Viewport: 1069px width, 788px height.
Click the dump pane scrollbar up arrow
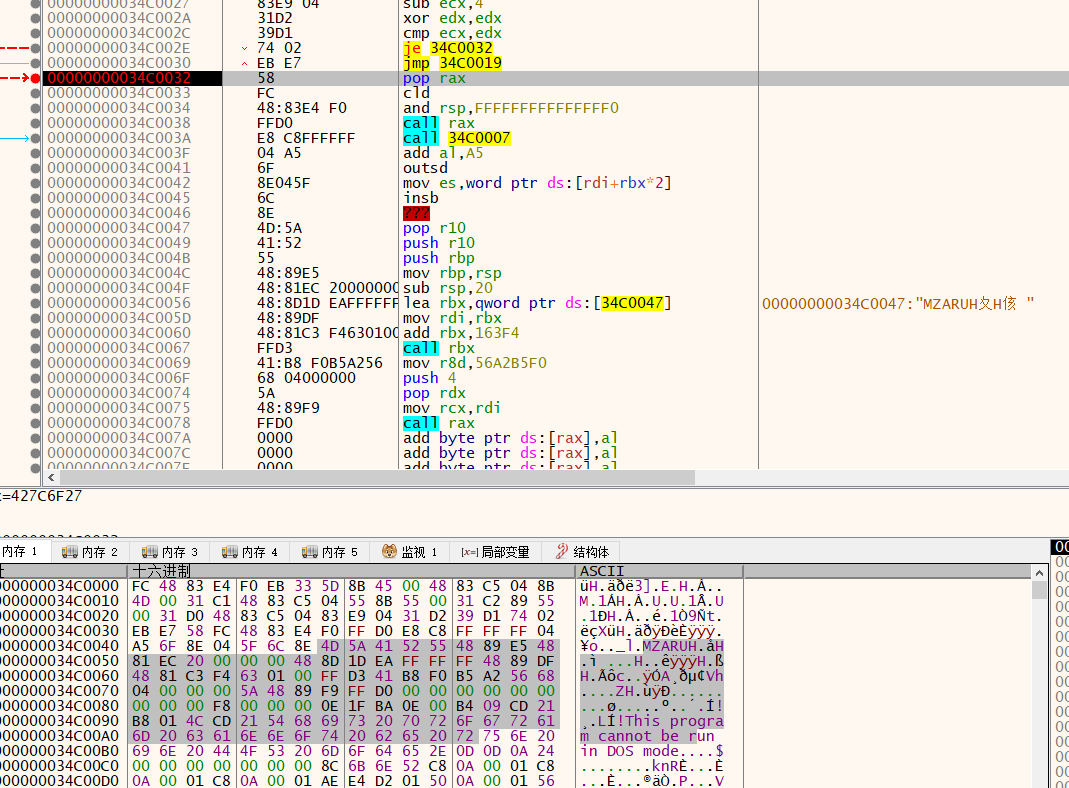1039,573
